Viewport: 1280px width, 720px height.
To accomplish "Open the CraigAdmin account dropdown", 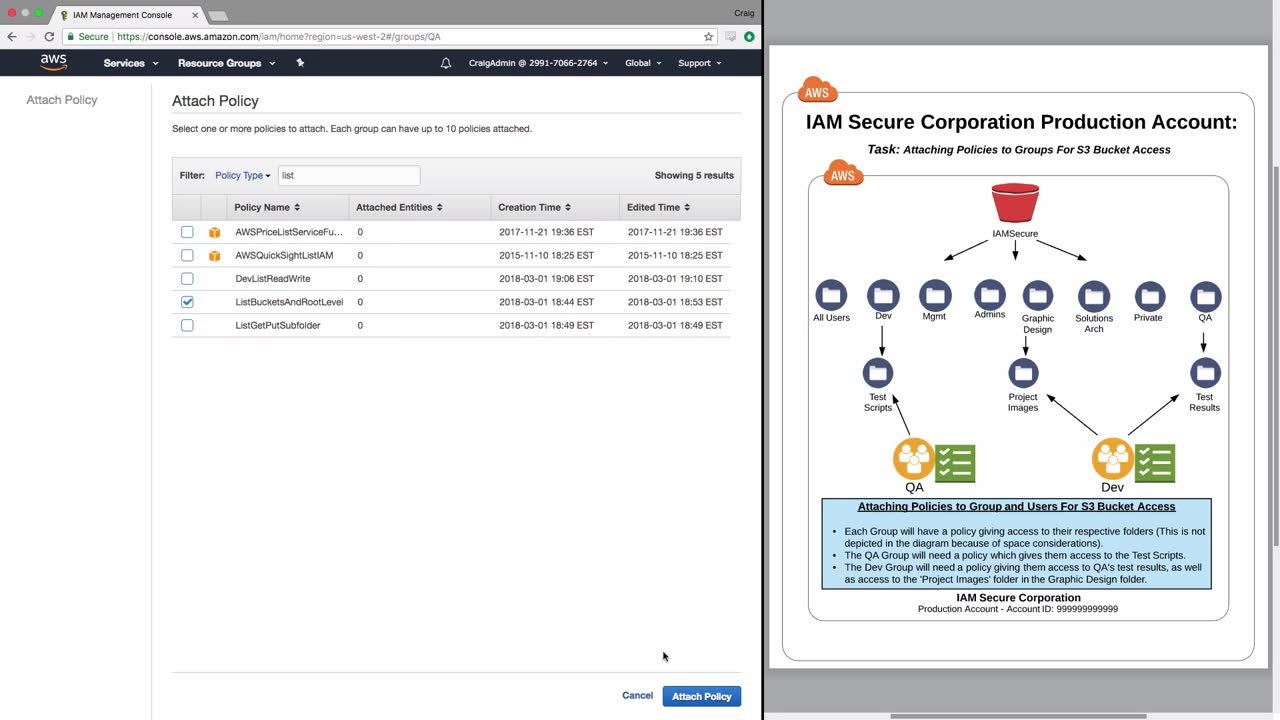I will pos(538,63).
